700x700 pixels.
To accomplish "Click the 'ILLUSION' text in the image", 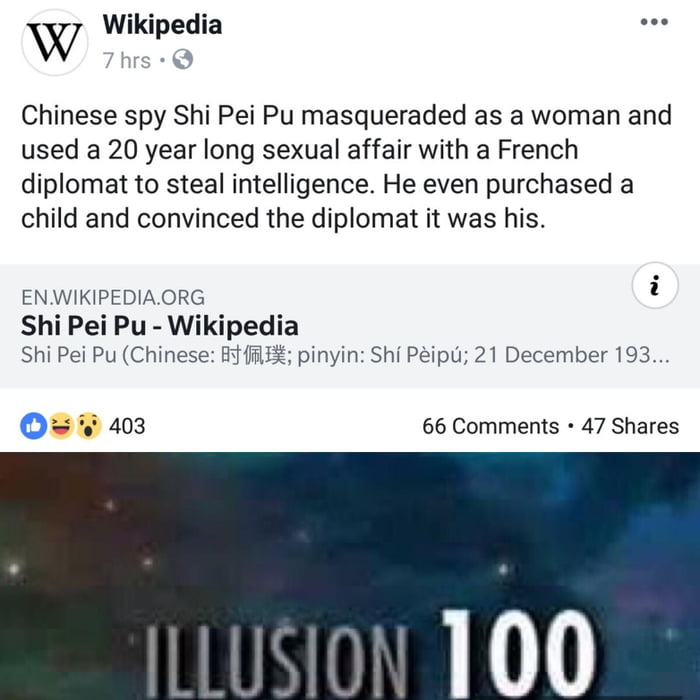I will pos(276,660).
